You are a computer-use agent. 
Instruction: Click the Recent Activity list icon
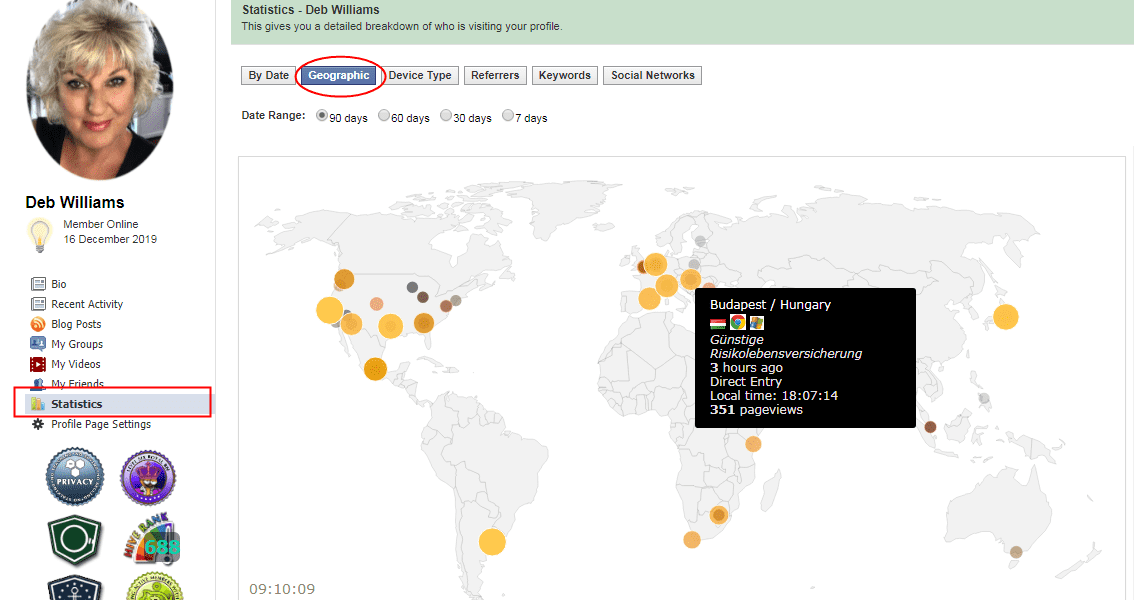pos(38,304)
